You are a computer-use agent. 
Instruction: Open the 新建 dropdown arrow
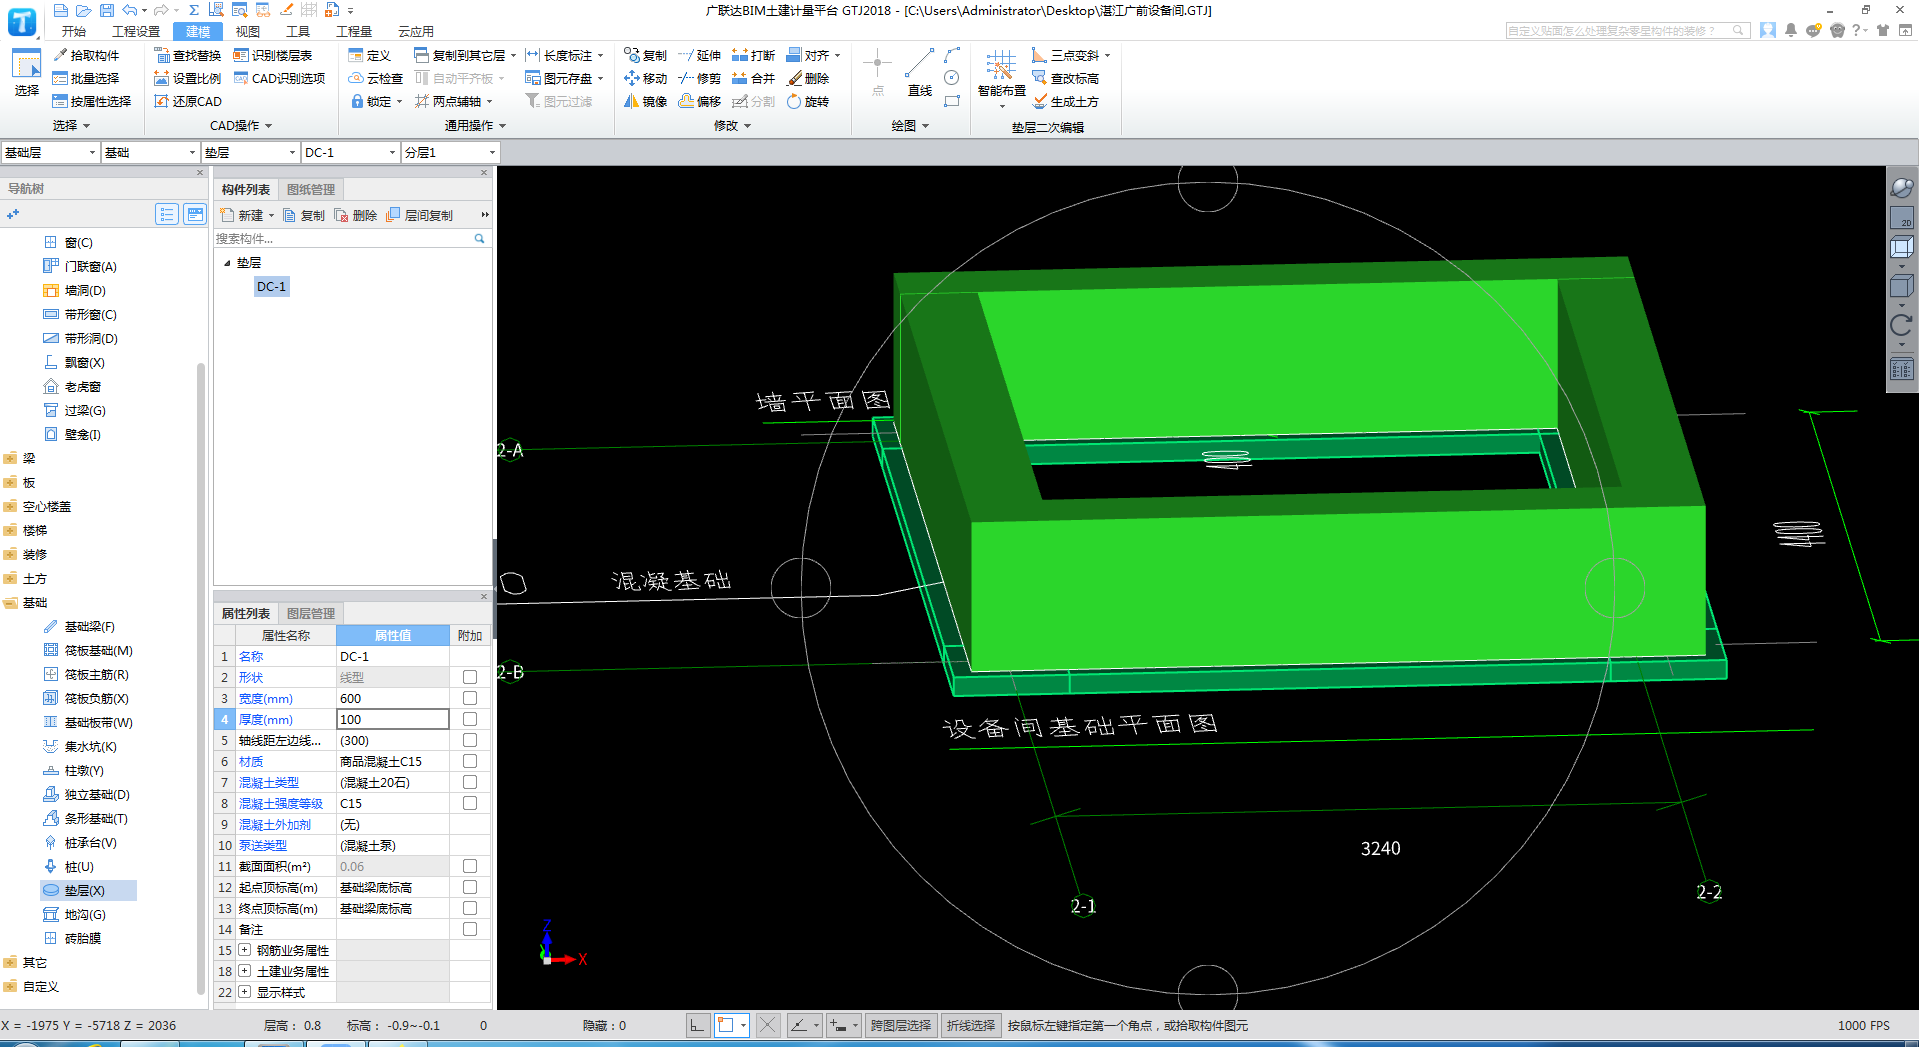tap(271, 215)
